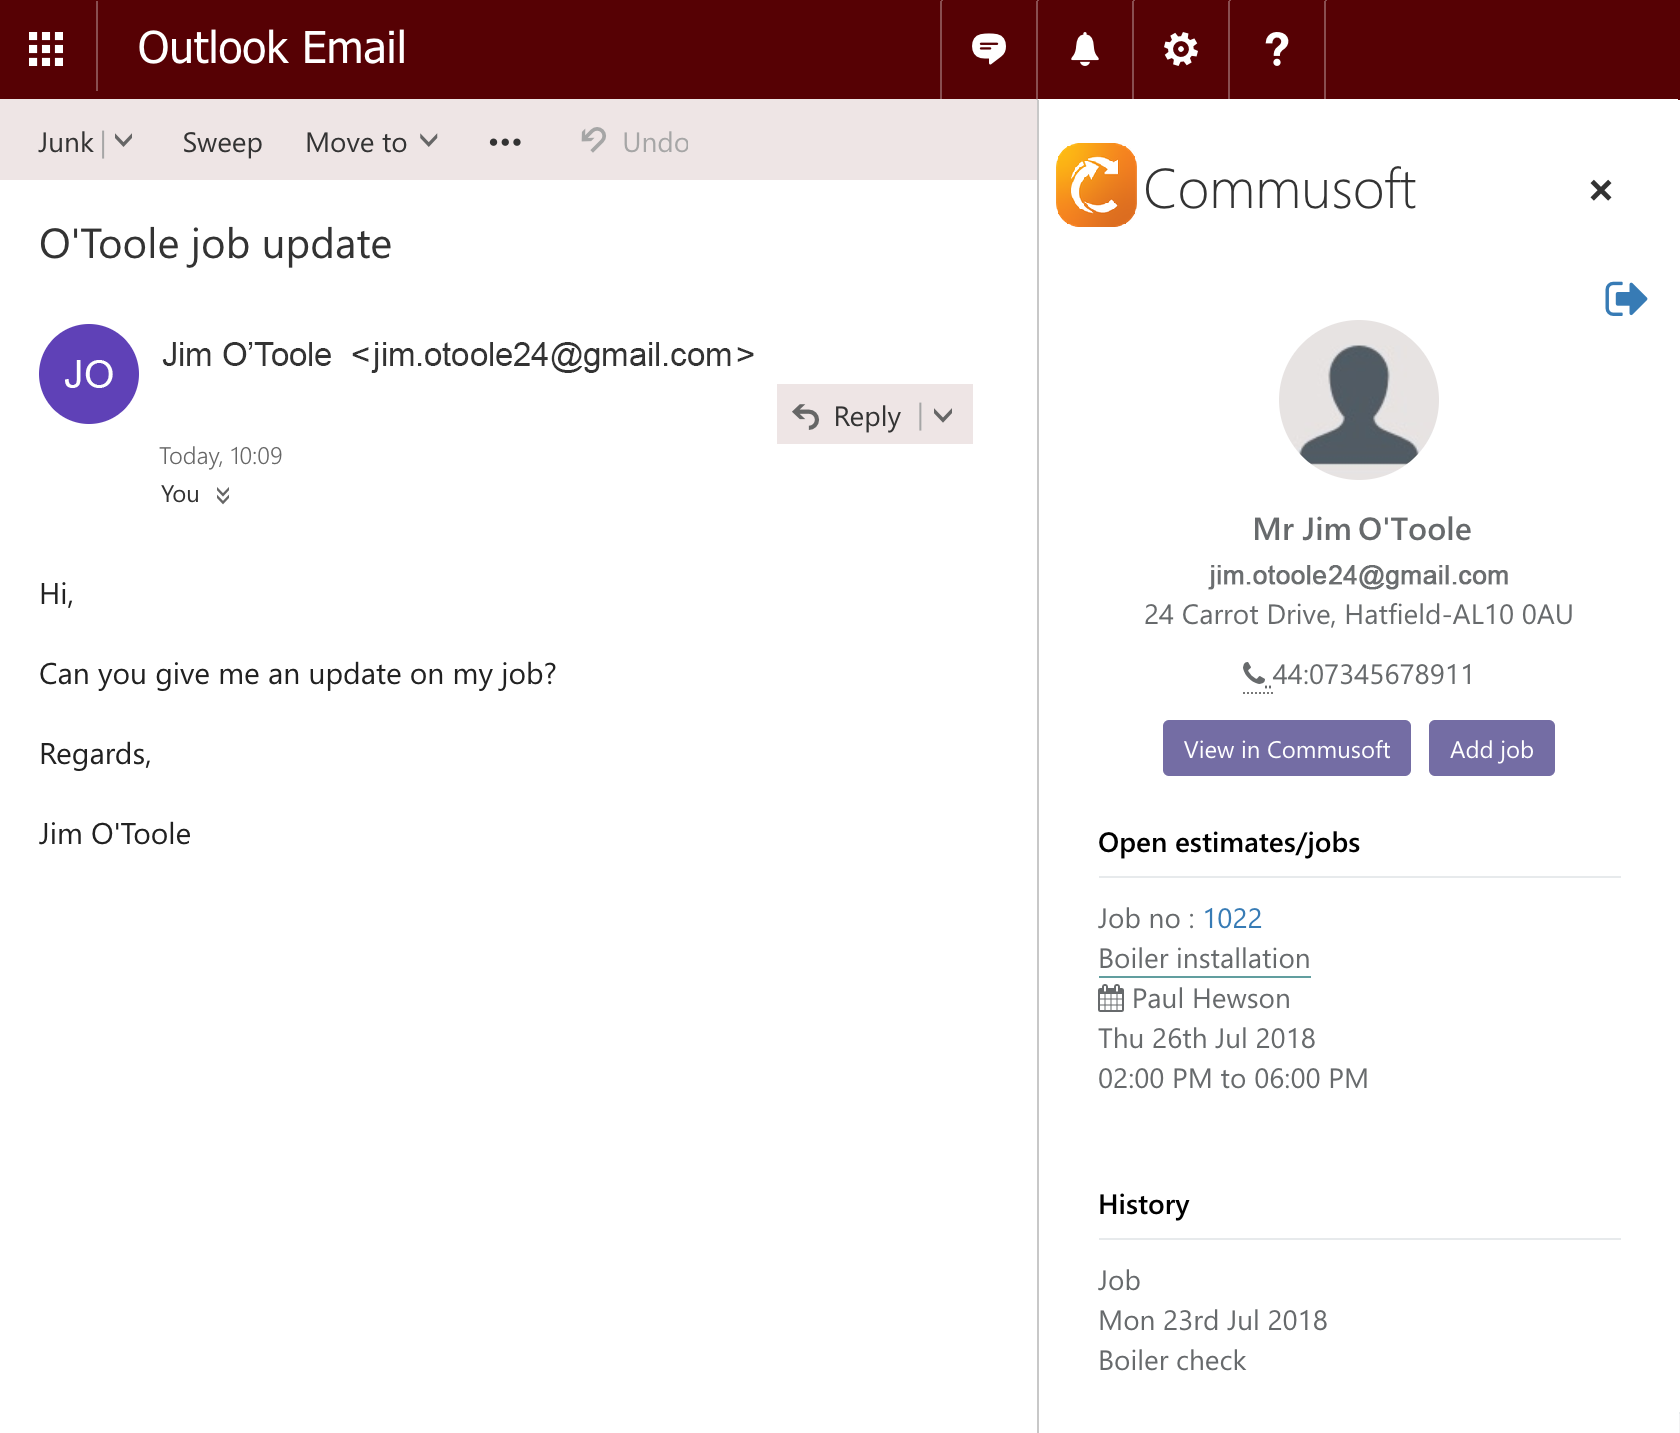Click the customer name Mr Jim O'Toole
The image size is (1680, 1433).
click(x=1362, y=529)
